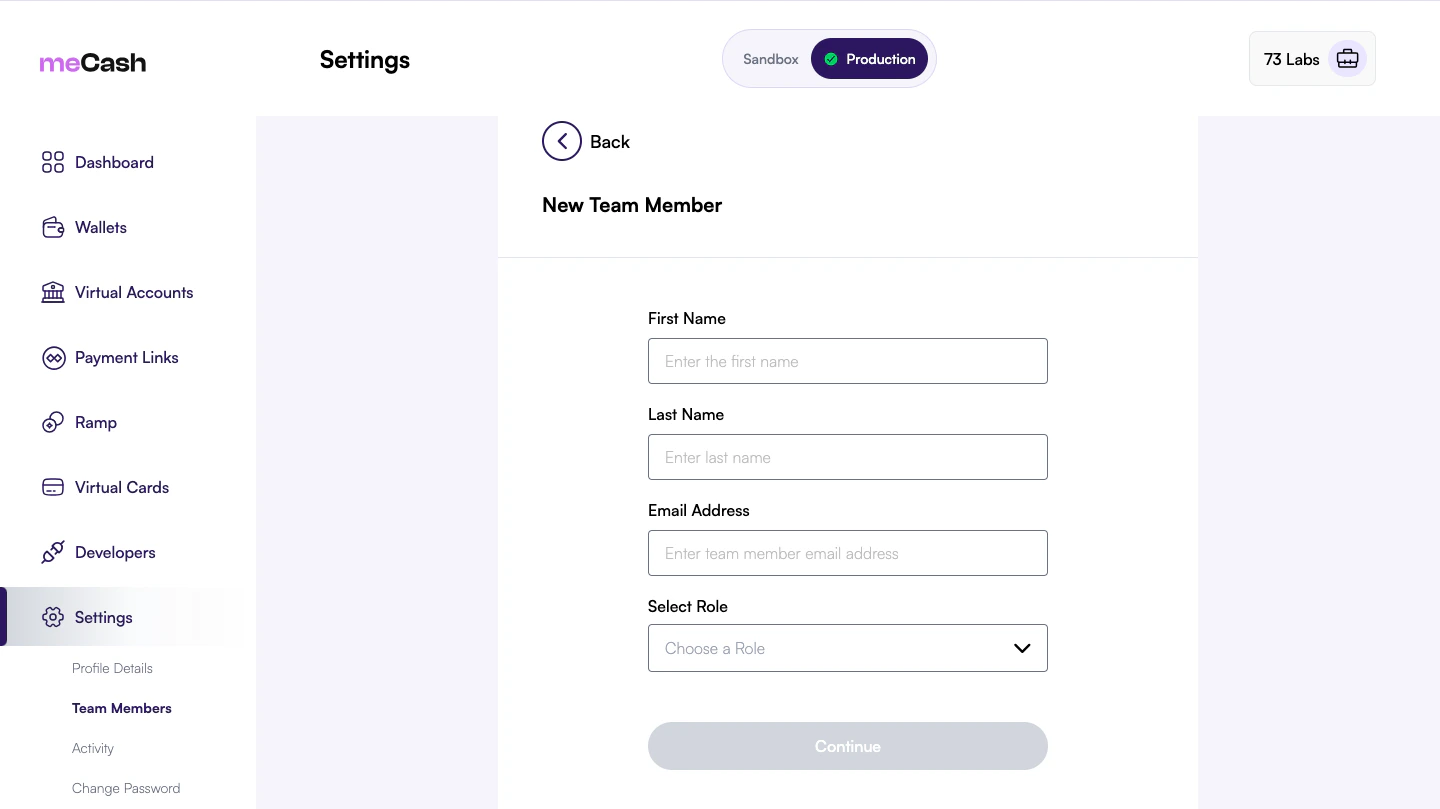Click the Virtual Accounts bank icon
This screenshot has height=809, width=1440.
(53, 292)
